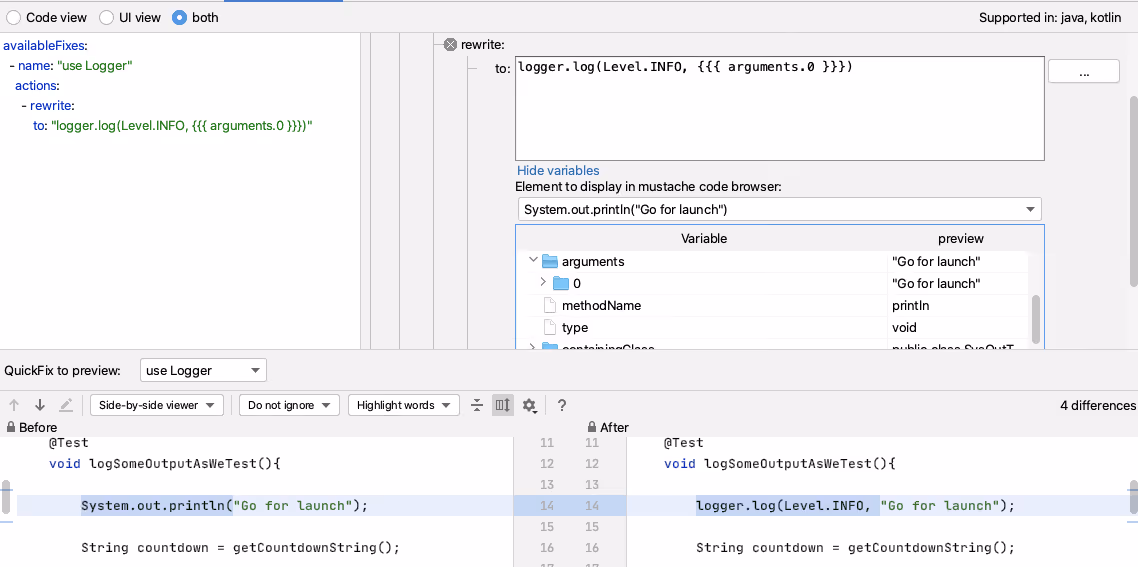Image resolution: width=1138 pixels, height=567 pixels.
Task: Open the Side-by-side viewer dropdown
Action: pos(157,405)
